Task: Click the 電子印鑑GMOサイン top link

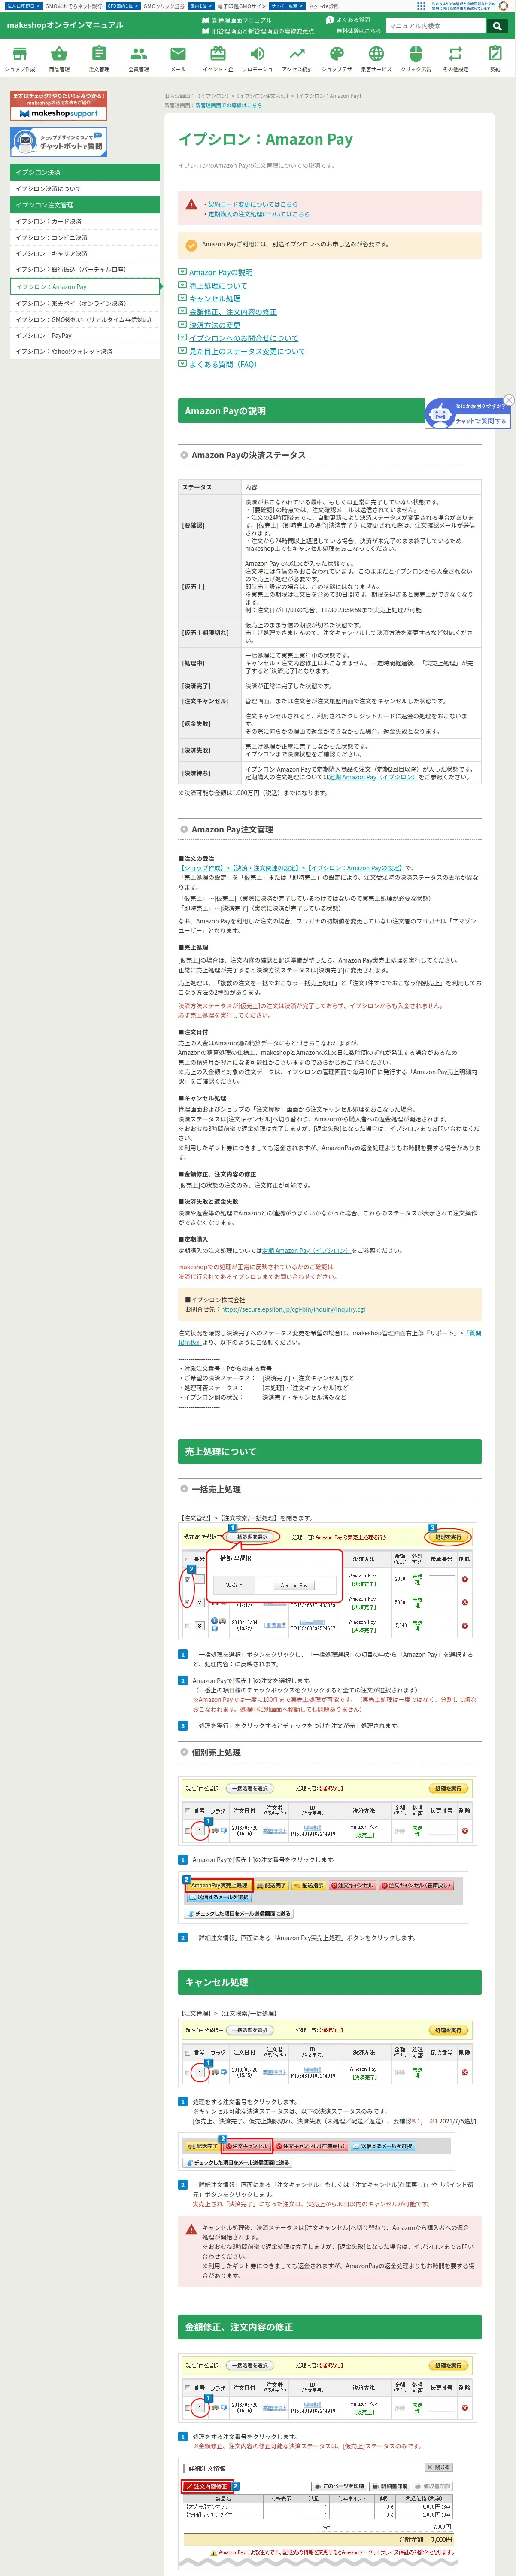Action: (242, 6)
